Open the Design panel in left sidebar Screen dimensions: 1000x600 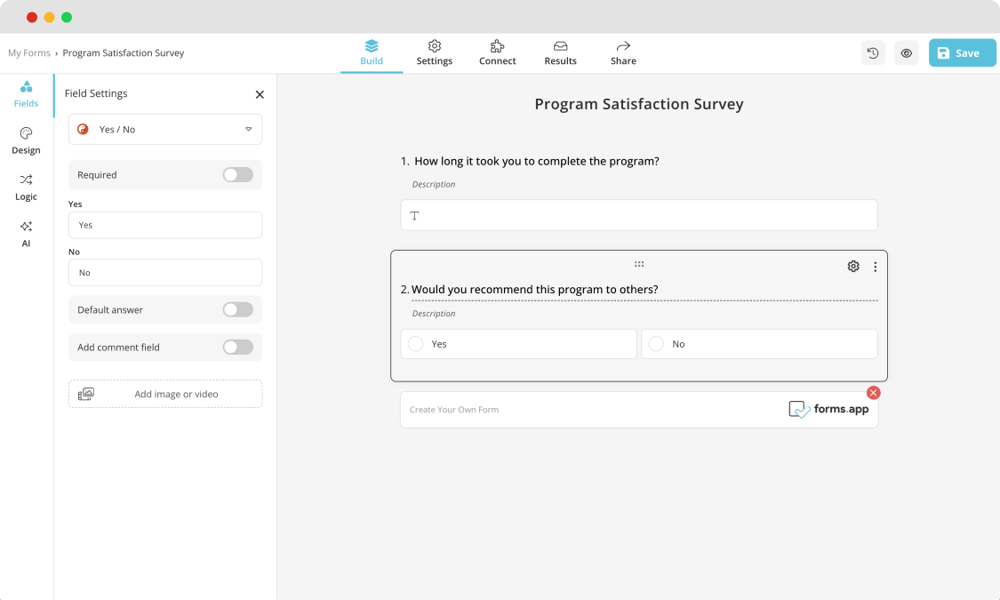[25, 140]
